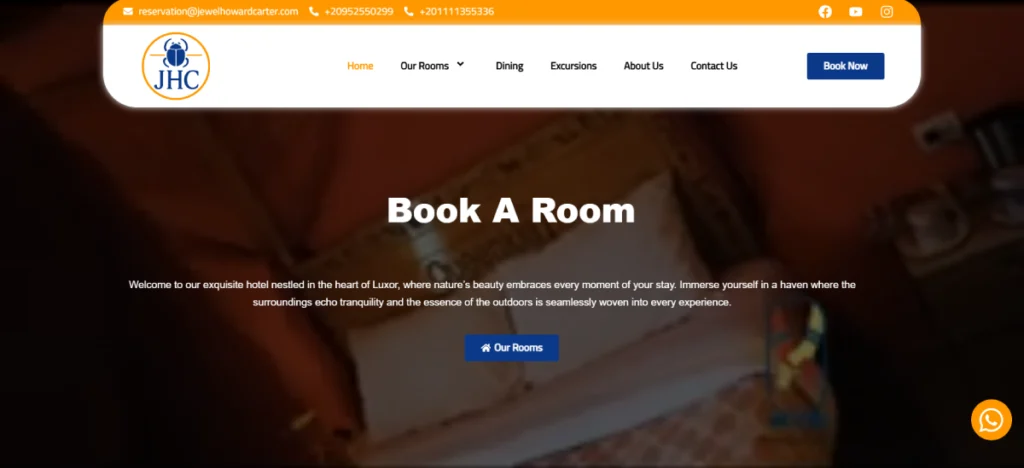Expand the Our Rooms dropdown chevron
Viewport: 1024px width, 468px height.
(460, 65)
